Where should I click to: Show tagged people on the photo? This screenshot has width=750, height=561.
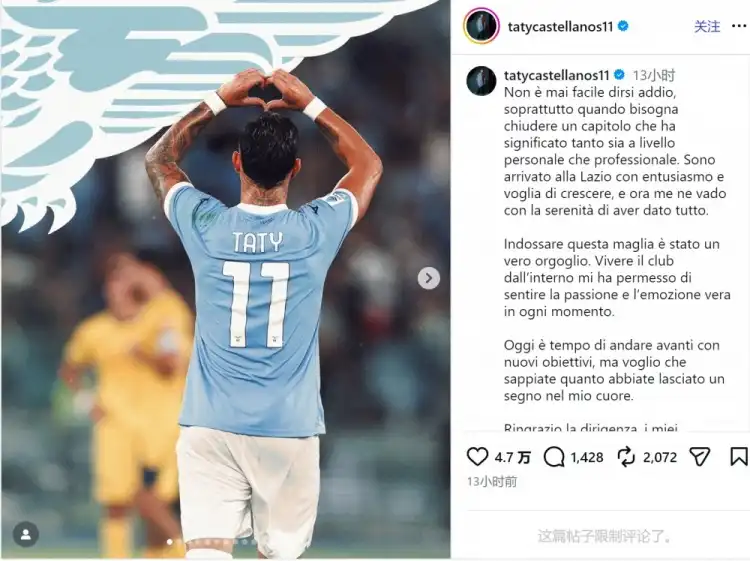(26, 534)
